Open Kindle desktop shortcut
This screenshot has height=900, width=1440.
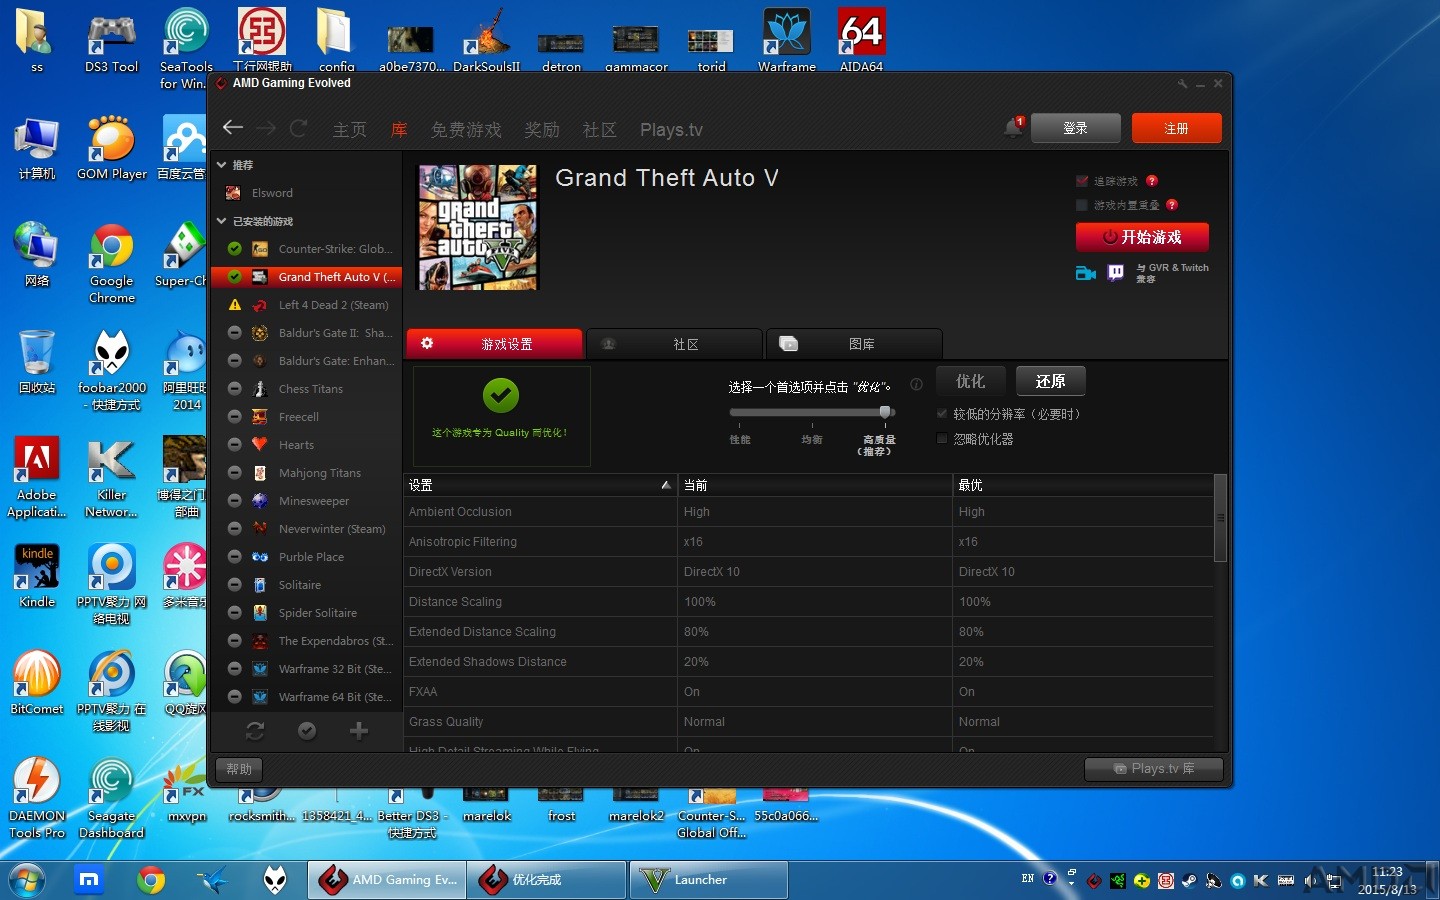[37, 576]
